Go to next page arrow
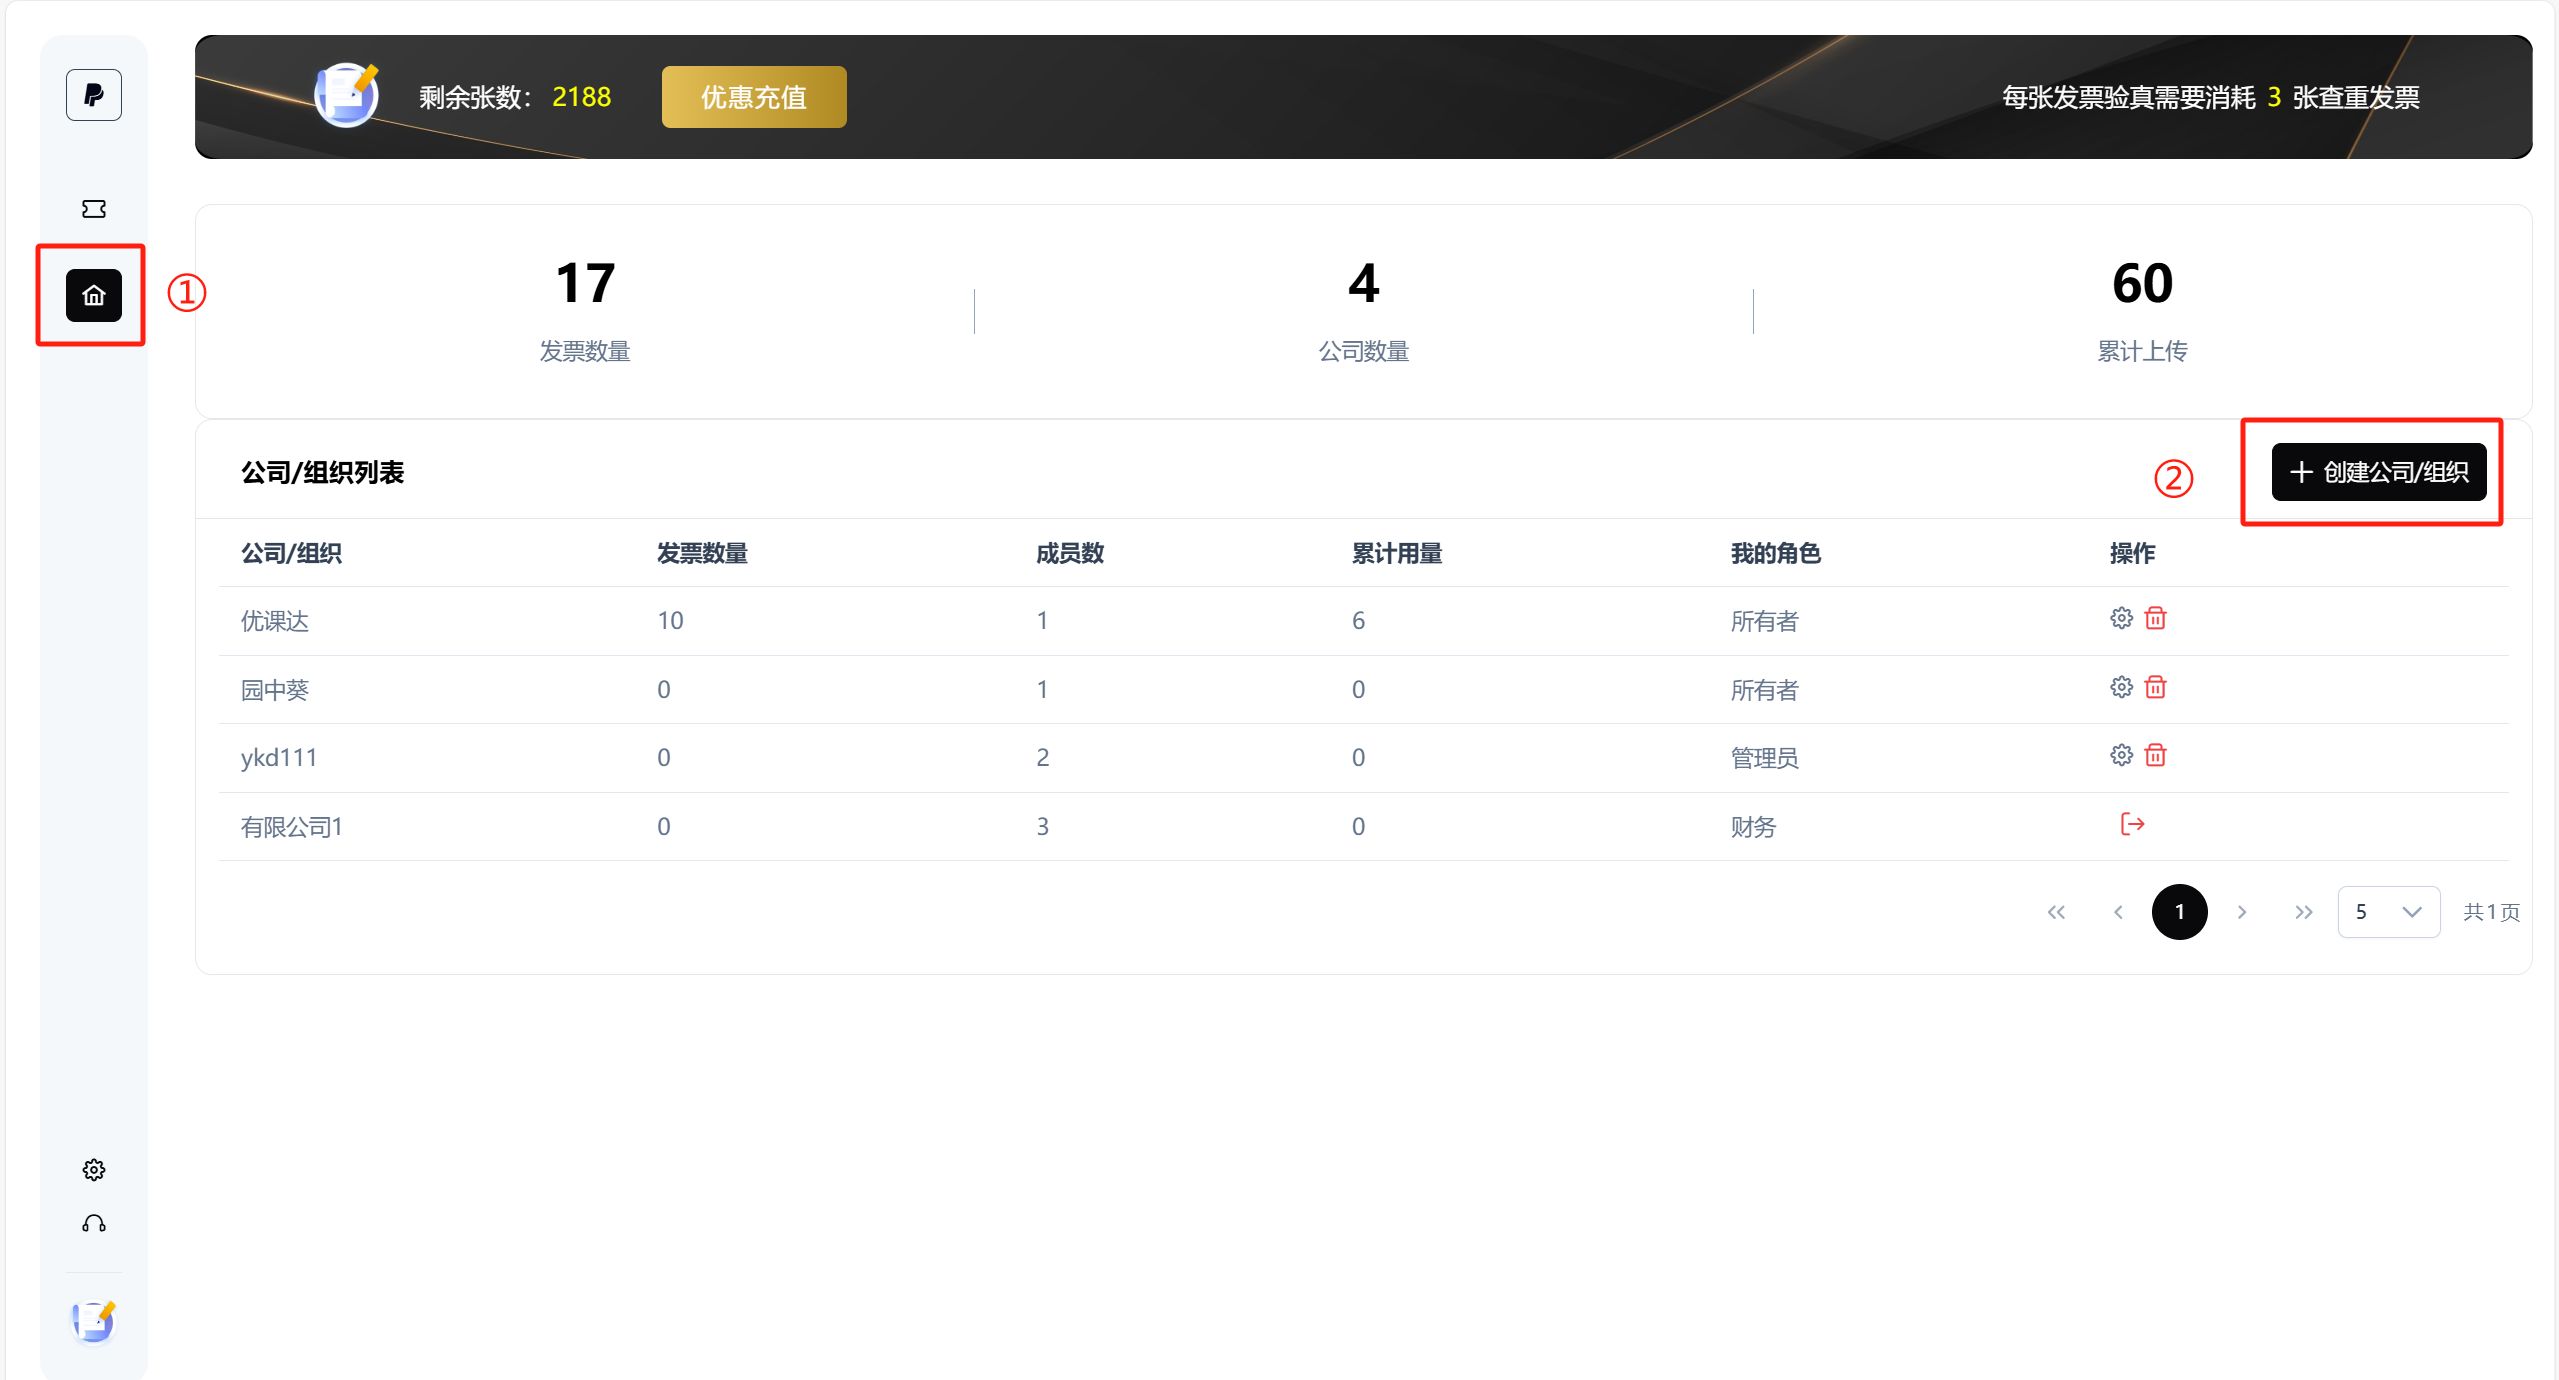The width and height of the screenshot is (2559, 1380). point(2242,912)
